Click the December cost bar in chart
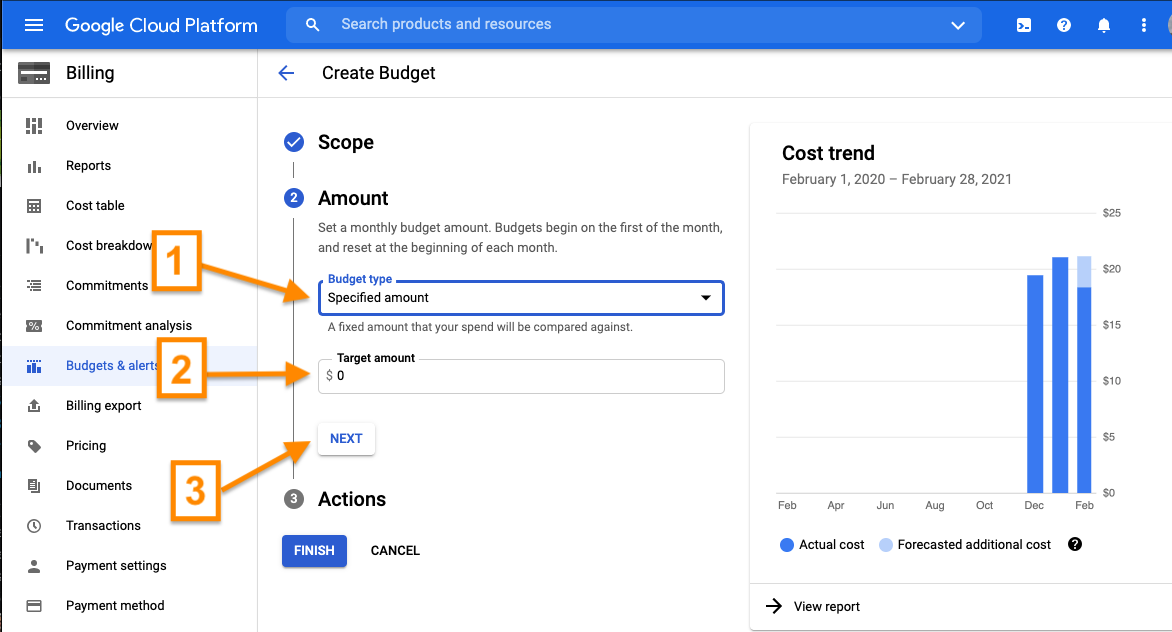 pos(1034,384)
